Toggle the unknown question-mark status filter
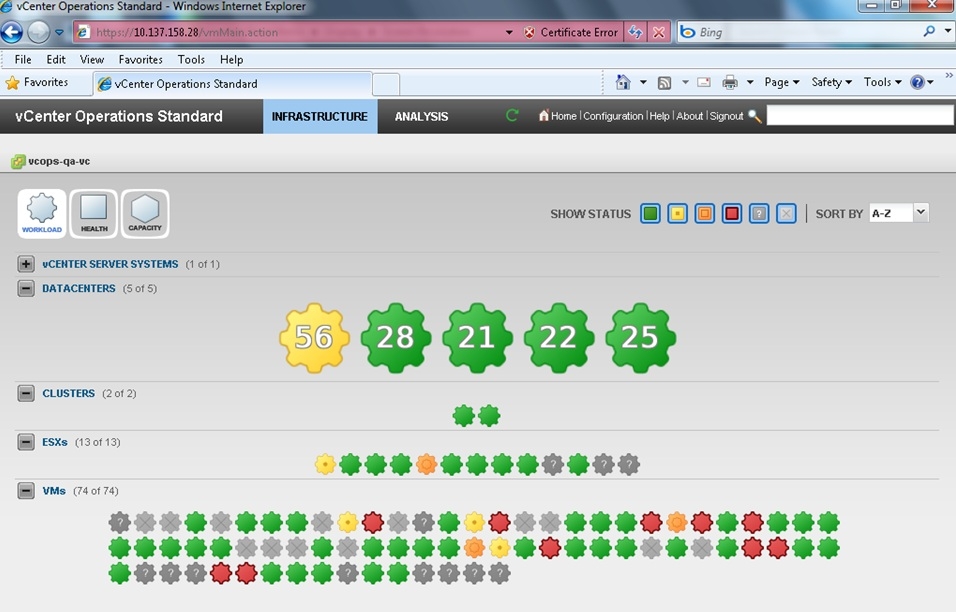956x612 pixels. point(758,213)
